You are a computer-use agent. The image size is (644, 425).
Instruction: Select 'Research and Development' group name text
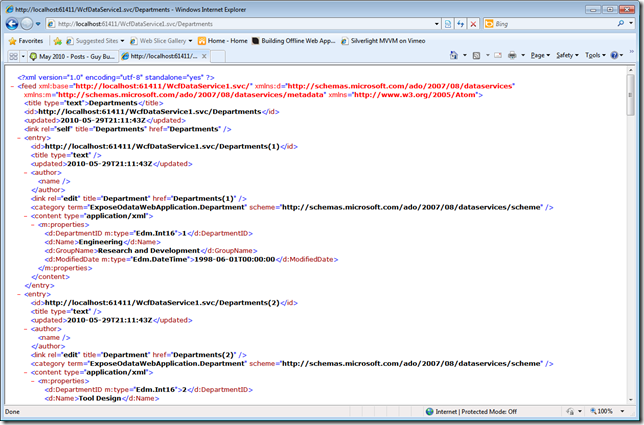click(x=149, y=251)
